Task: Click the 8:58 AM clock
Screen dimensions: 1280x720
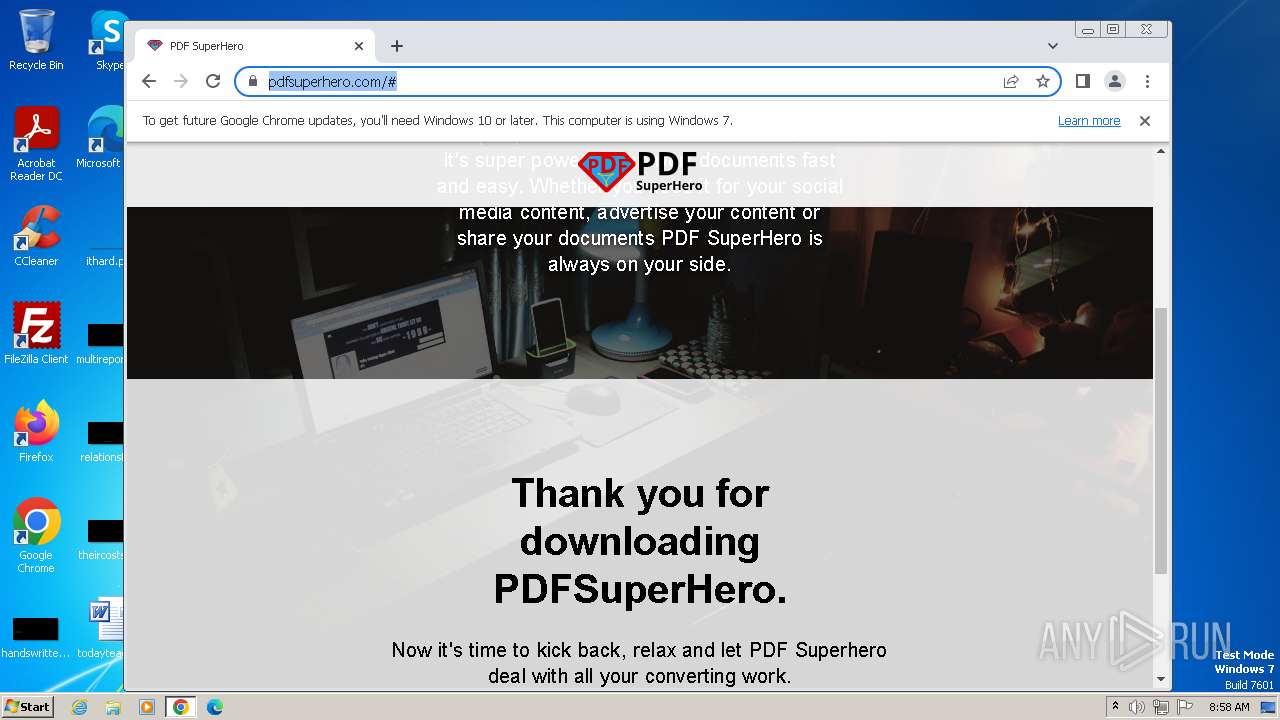Action: pos(1229,707)
